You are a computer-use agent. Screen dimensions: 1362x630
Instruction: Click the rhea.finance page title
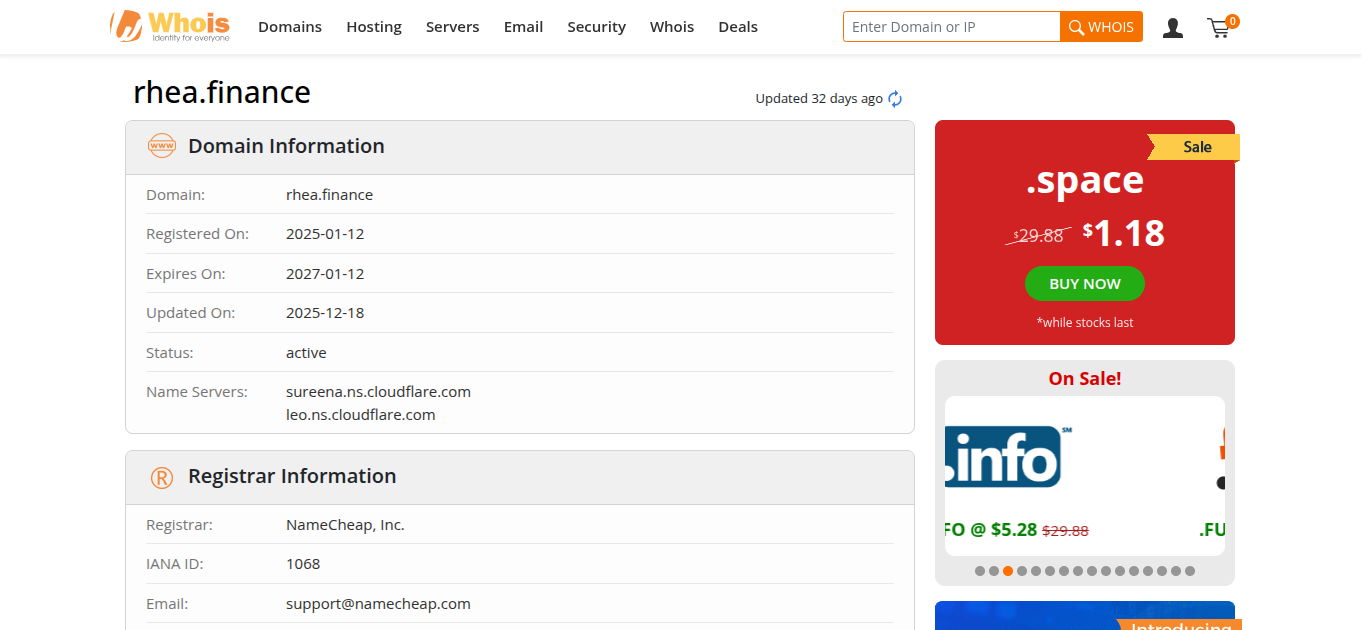tap(222, 92)
